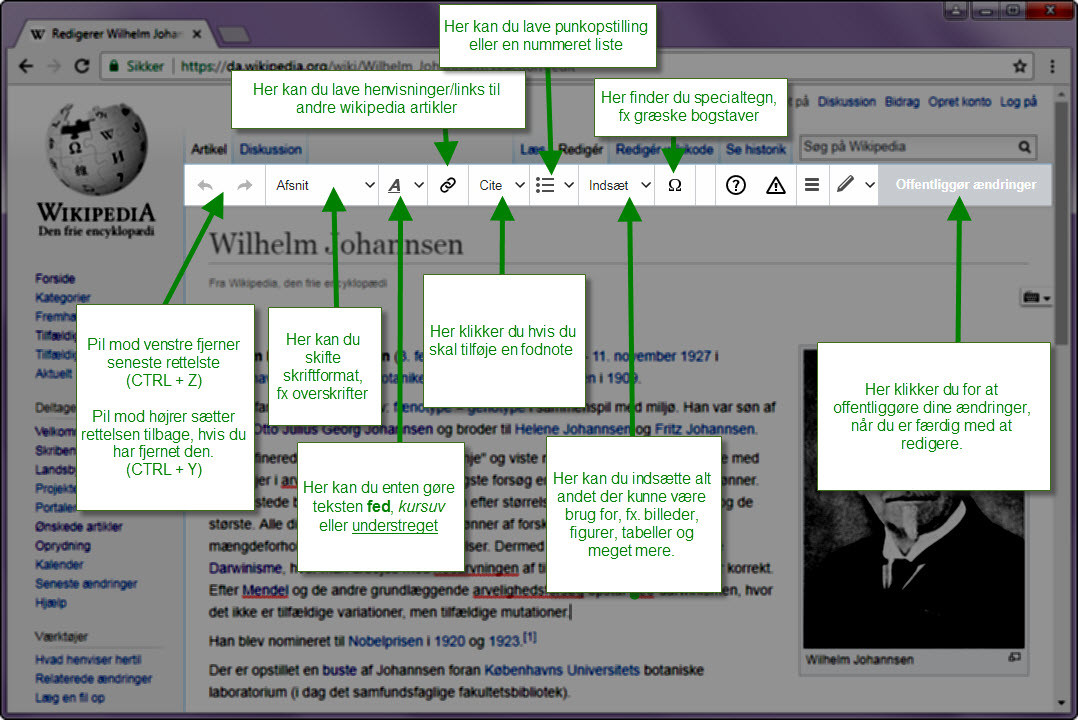Viewport: 1078px width, 720px height.
Task: Open the page options hamburger menu
Action: pyautogui.click(x=812, y=185)
